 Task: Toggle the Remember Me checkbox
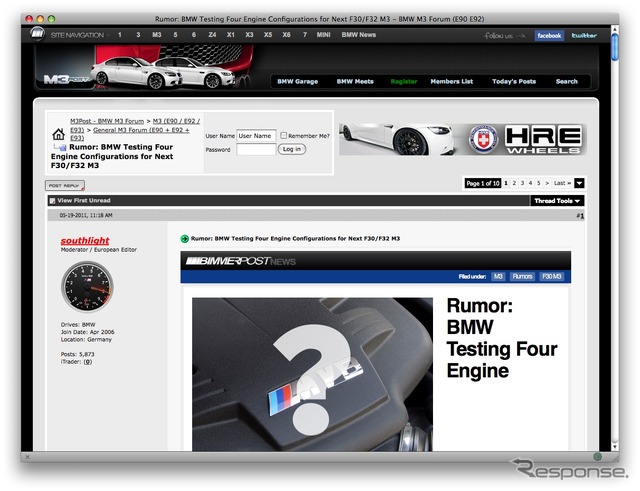tap(284, 136)
